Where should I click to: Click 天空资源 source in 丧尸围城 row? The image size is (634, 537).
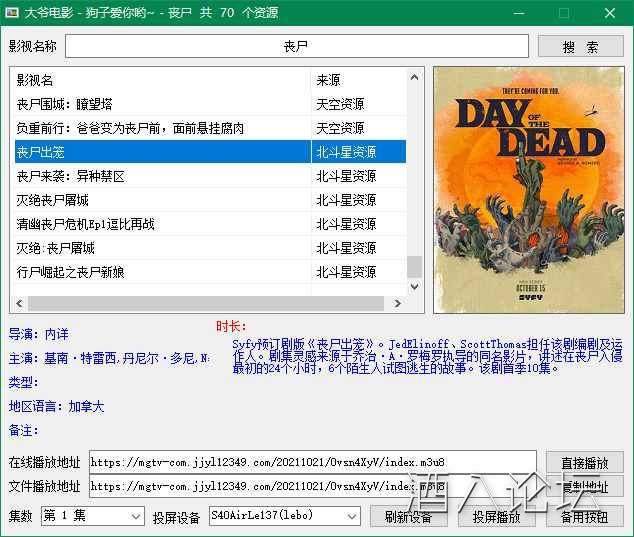[340, 104]
